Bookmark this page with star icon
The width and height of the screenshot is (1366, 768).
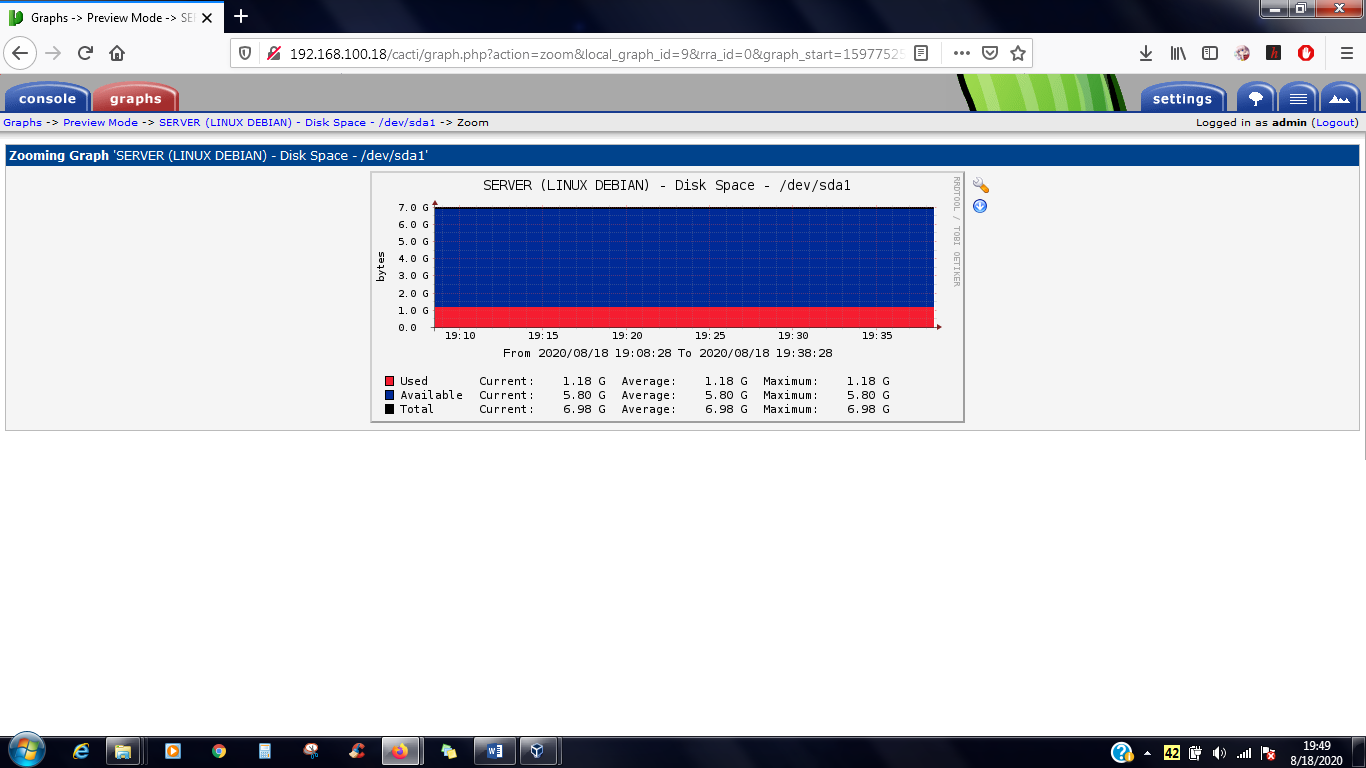pyautogui.click(x=1018, y=53)
